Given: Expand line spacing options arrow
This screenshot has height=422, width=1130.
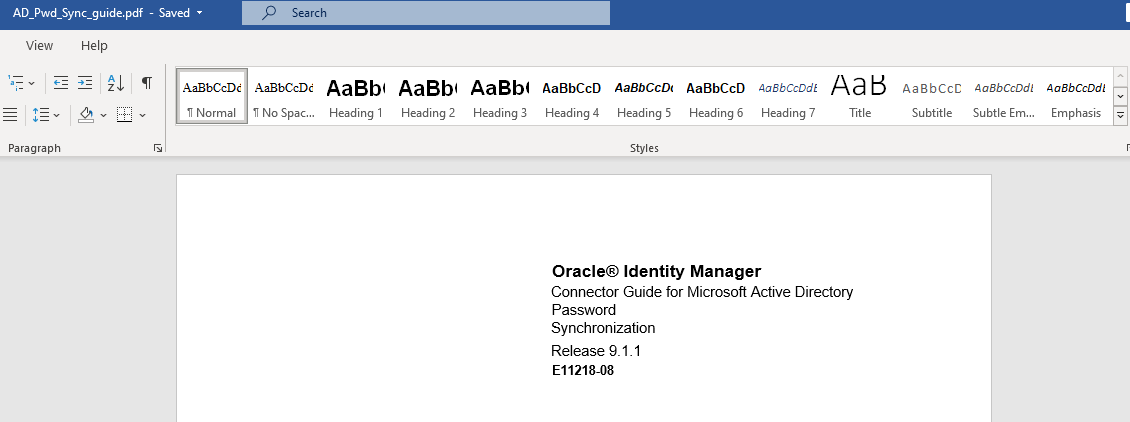Looking at the screenshot, I should 58,115.
